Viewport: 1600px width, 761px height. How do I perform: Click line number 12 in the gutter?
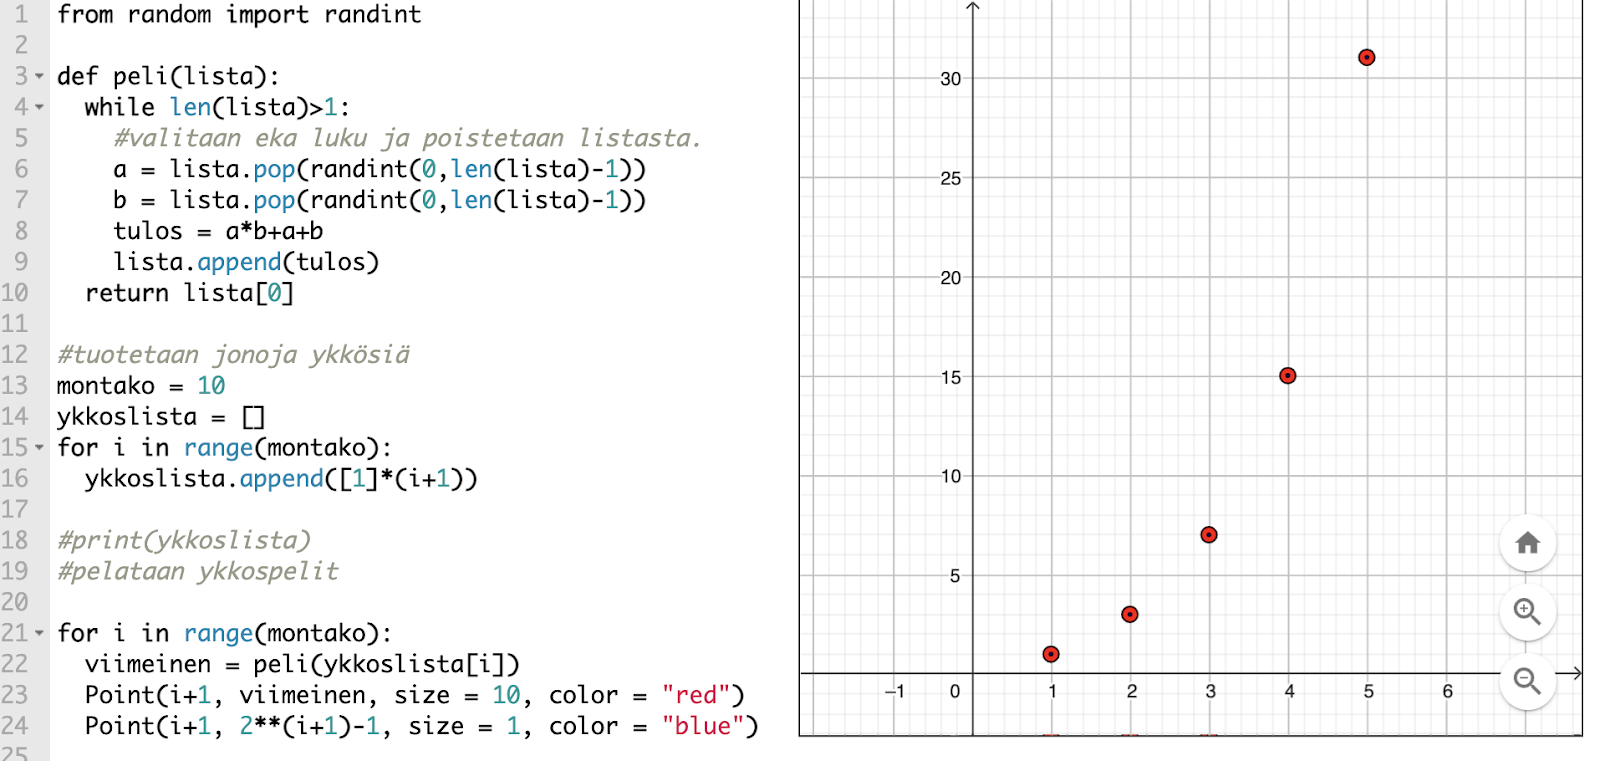tap(15, 355)
